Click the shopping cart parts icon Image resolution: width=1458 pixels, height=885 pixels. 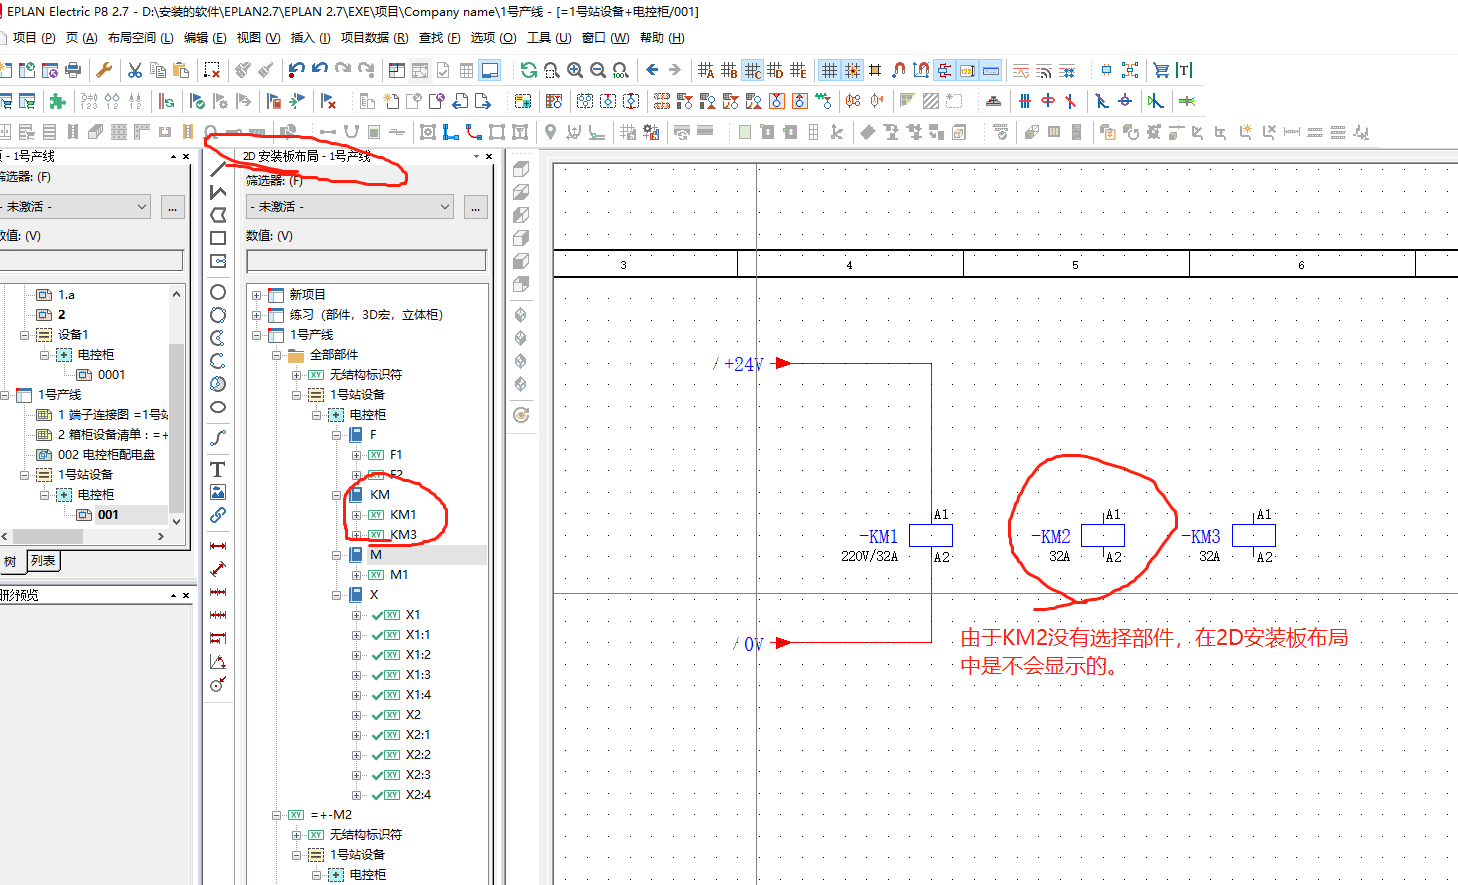tap(1160, 70)
